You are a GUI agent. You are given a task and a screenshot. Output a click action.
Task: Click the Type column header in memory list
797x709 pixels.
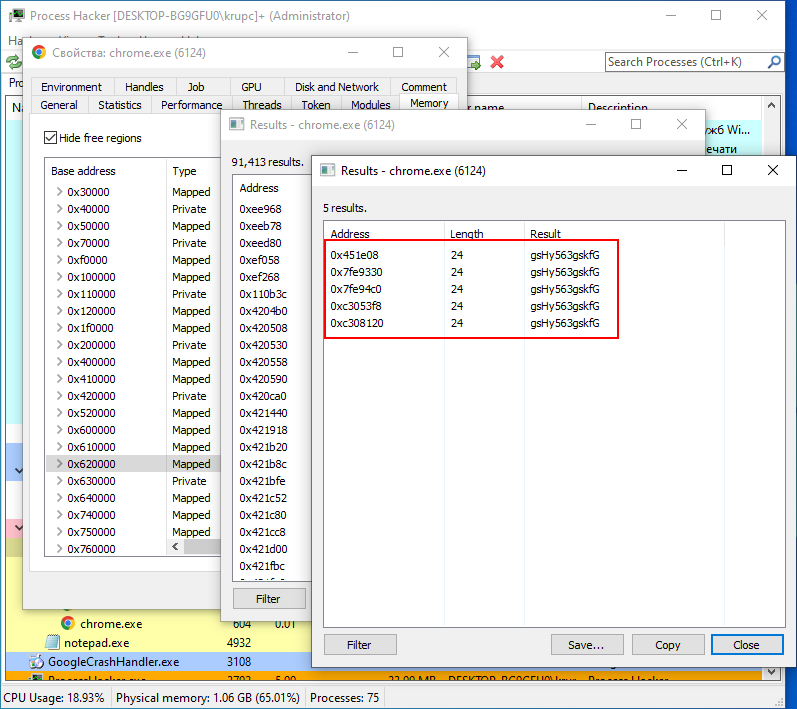click(193, 171)
